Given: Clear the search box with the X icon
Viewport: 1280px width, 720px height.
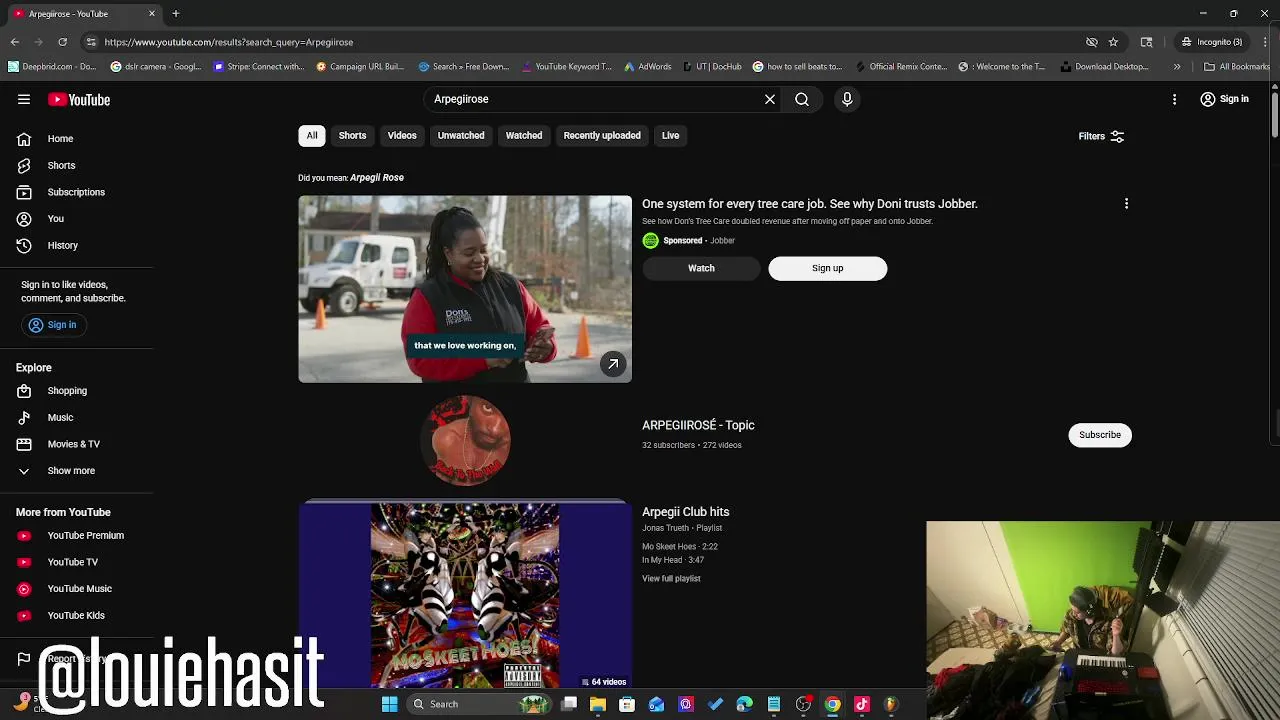Looking at the screenshot, I should [x=770, y=99].
